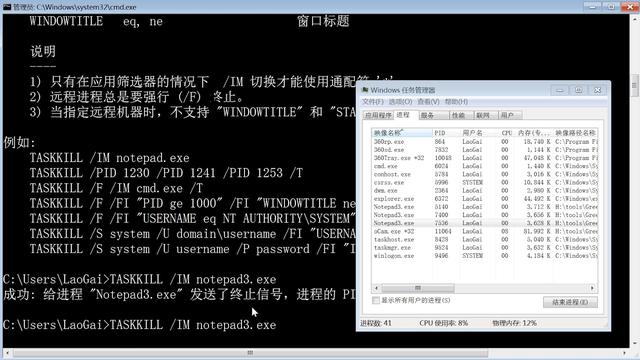
Task: Select the 360rp.exe process row
Action: (x=485, y=142)
